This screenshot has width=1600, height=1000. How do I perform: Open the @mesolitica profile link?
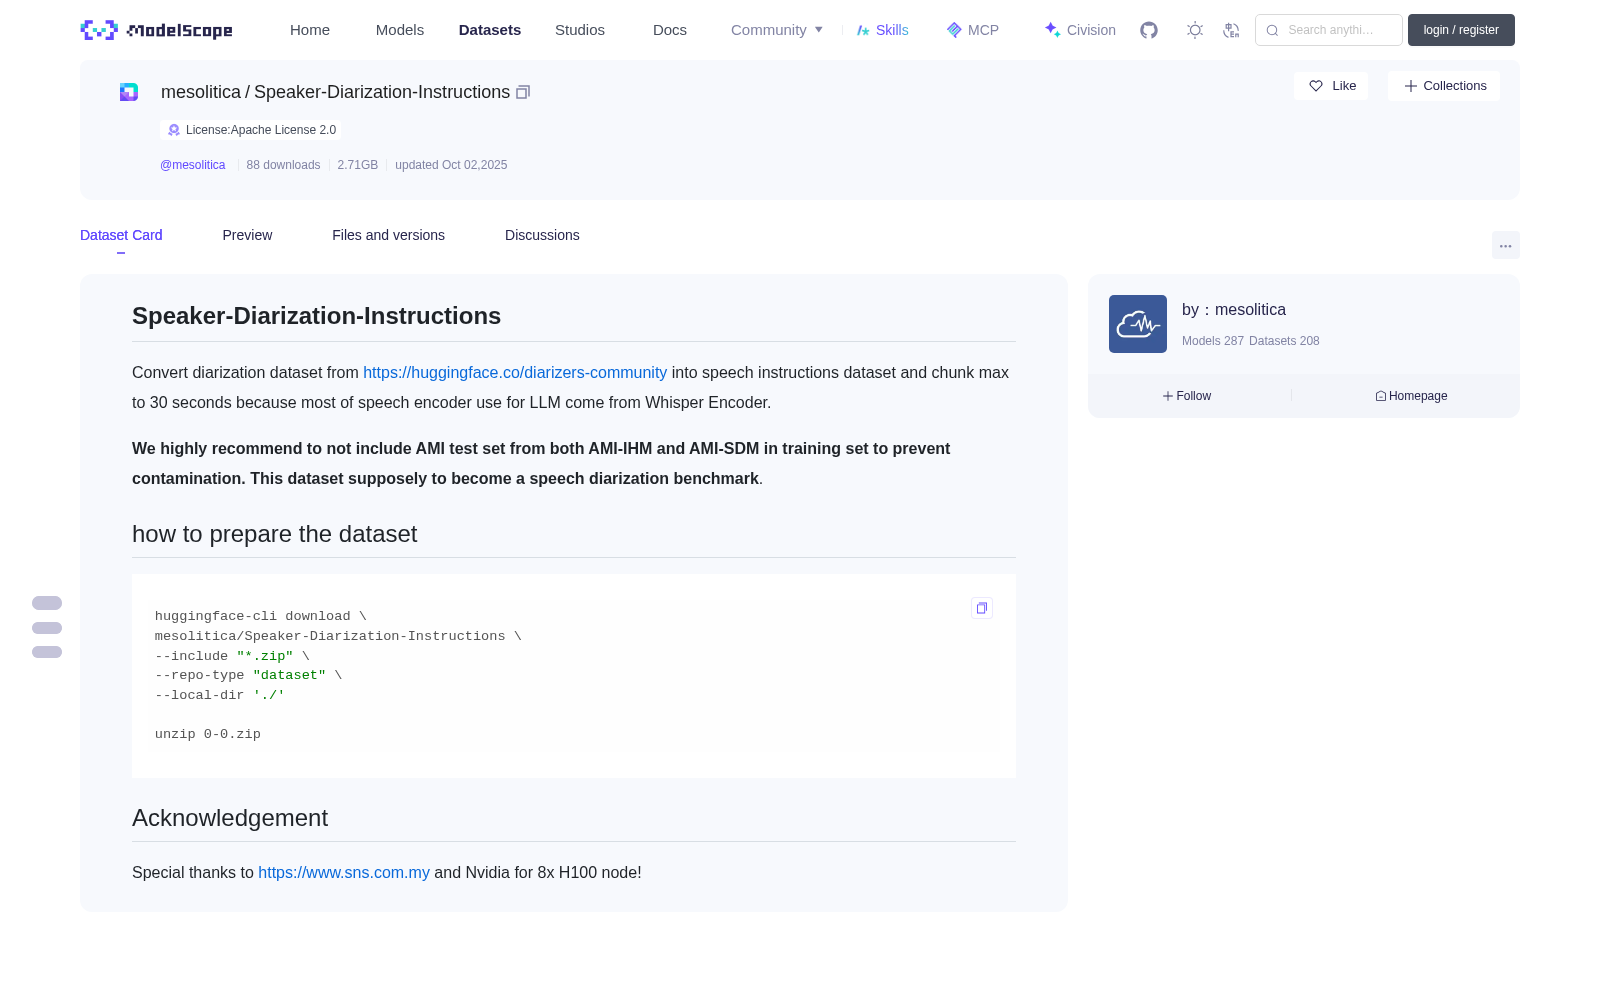[193, 165]
